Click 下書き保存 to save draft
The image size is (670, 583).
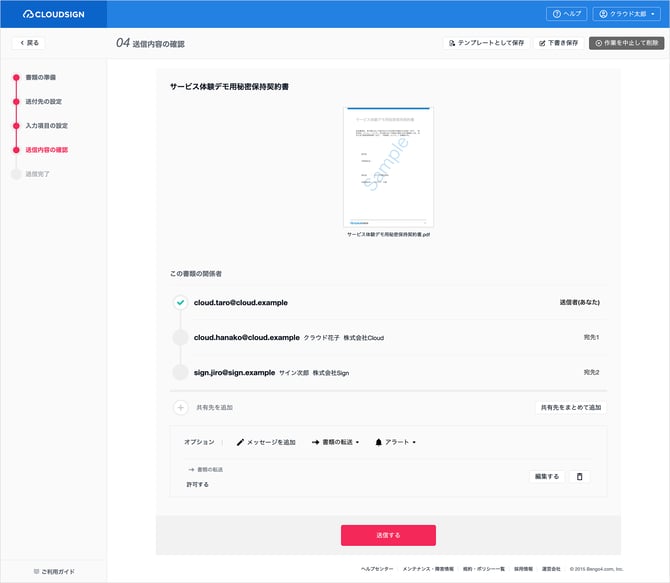557,43
